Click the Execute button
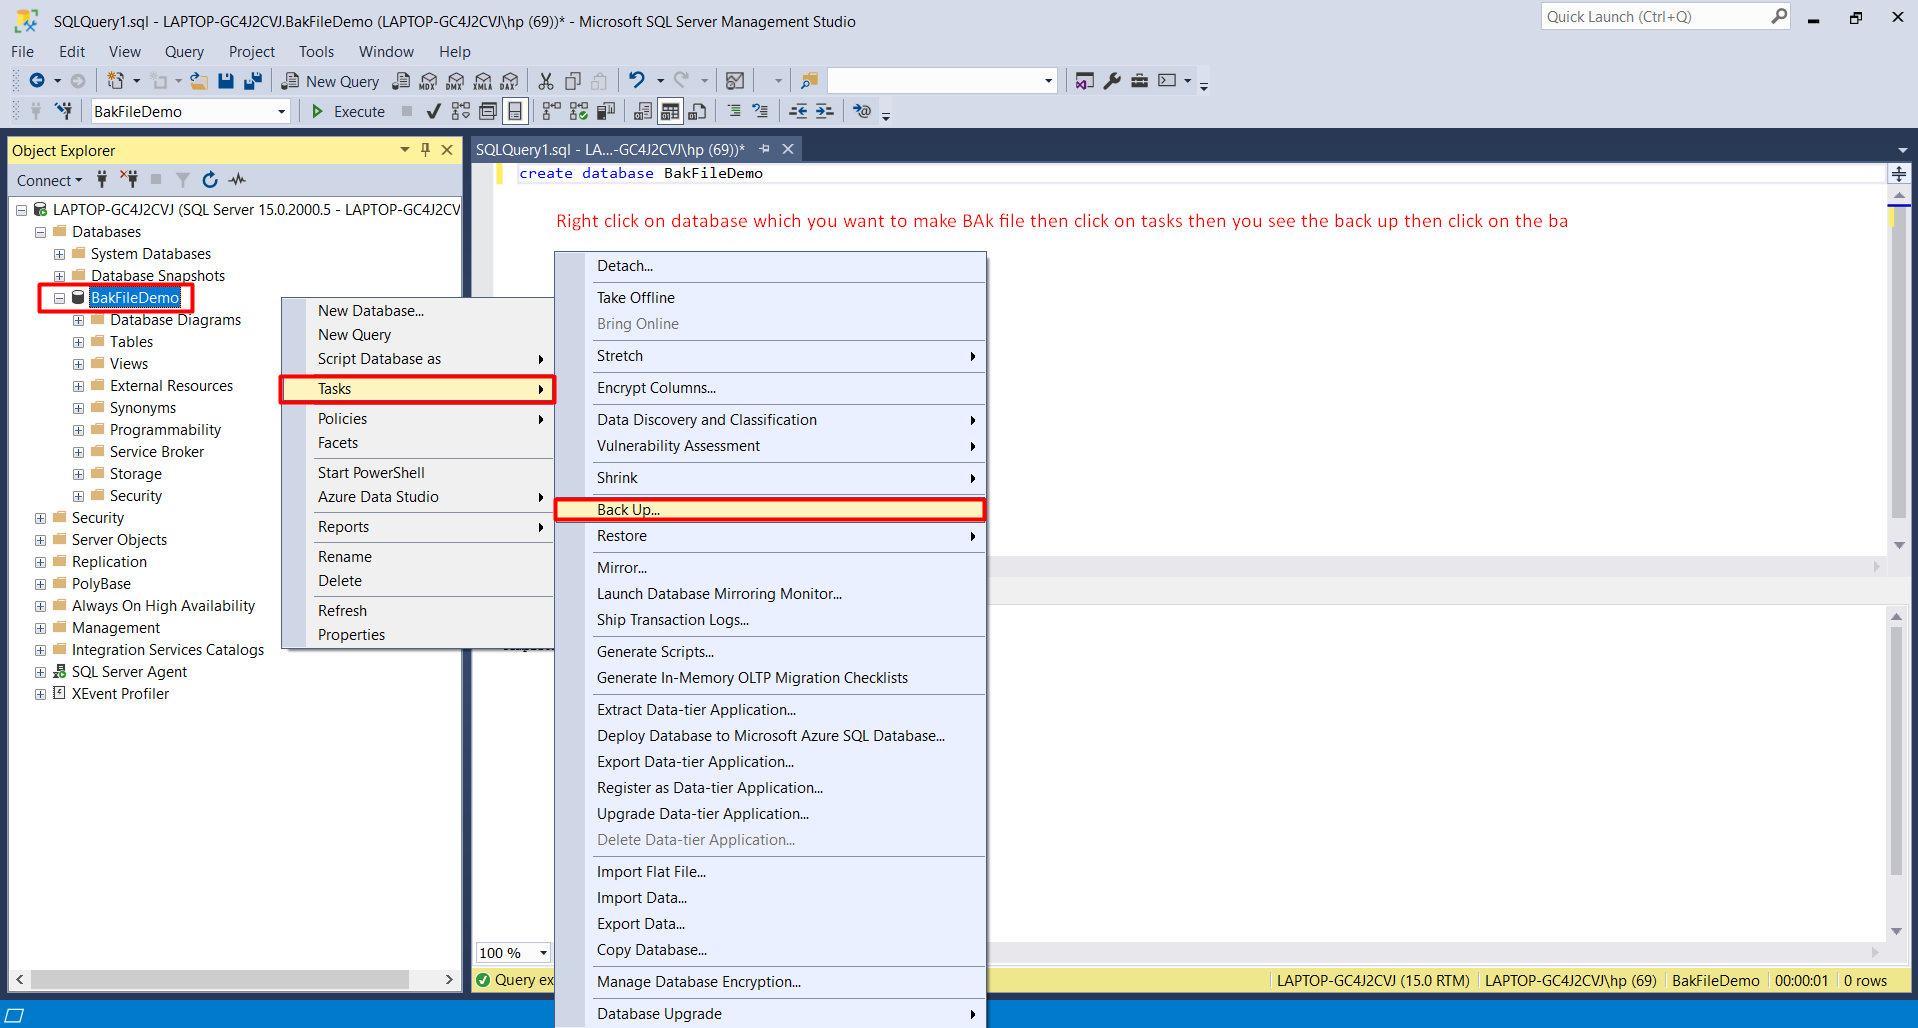 coord(348,111)
